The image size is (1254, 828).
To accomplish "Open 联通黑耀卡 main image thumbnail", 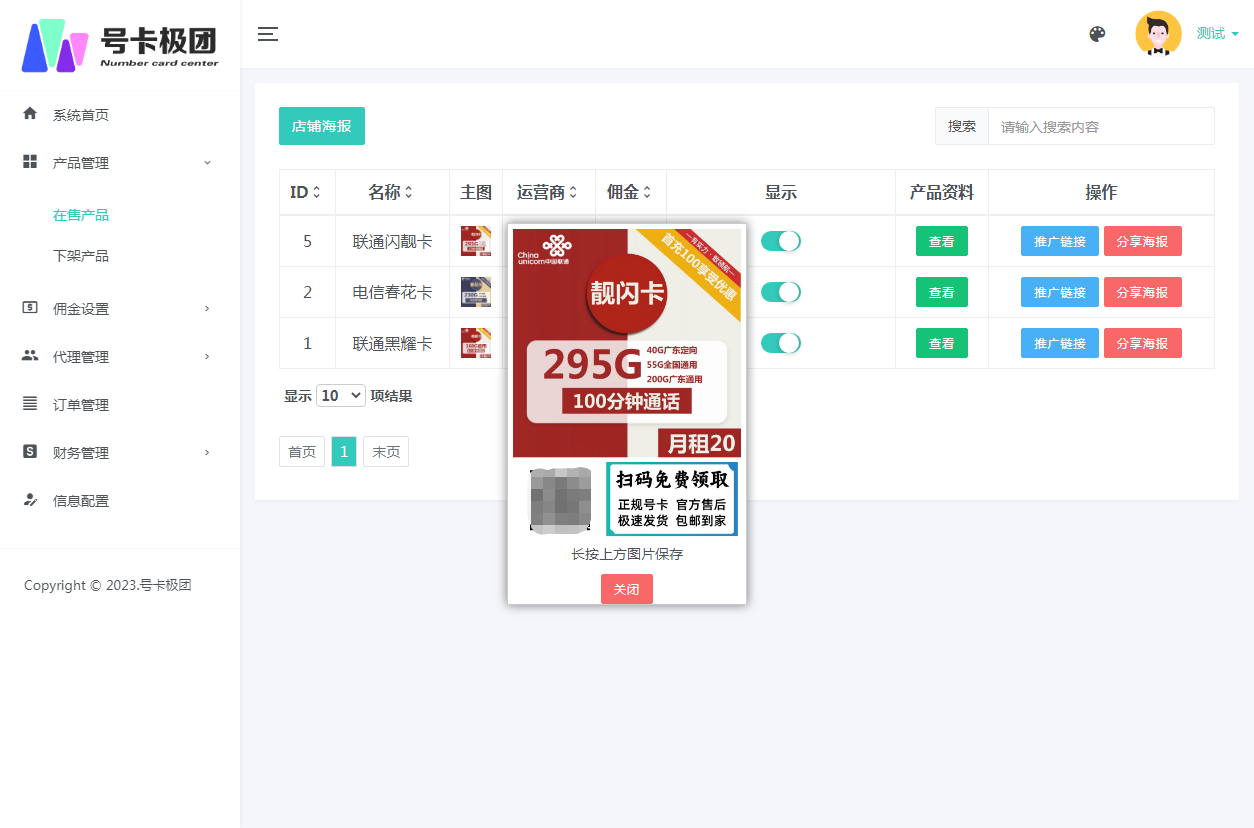I will (x=476, y=343).
